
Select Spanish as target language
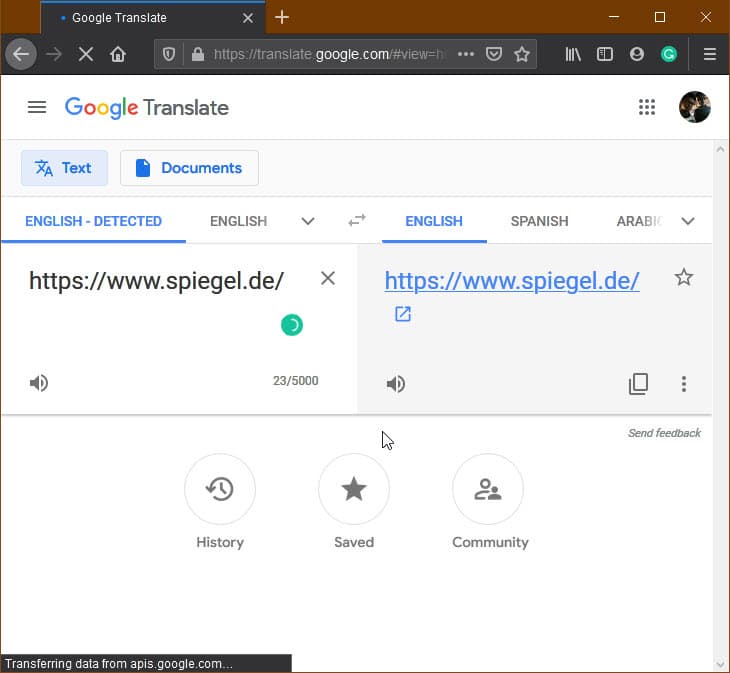pyautogui.click(x=539, y=221)
